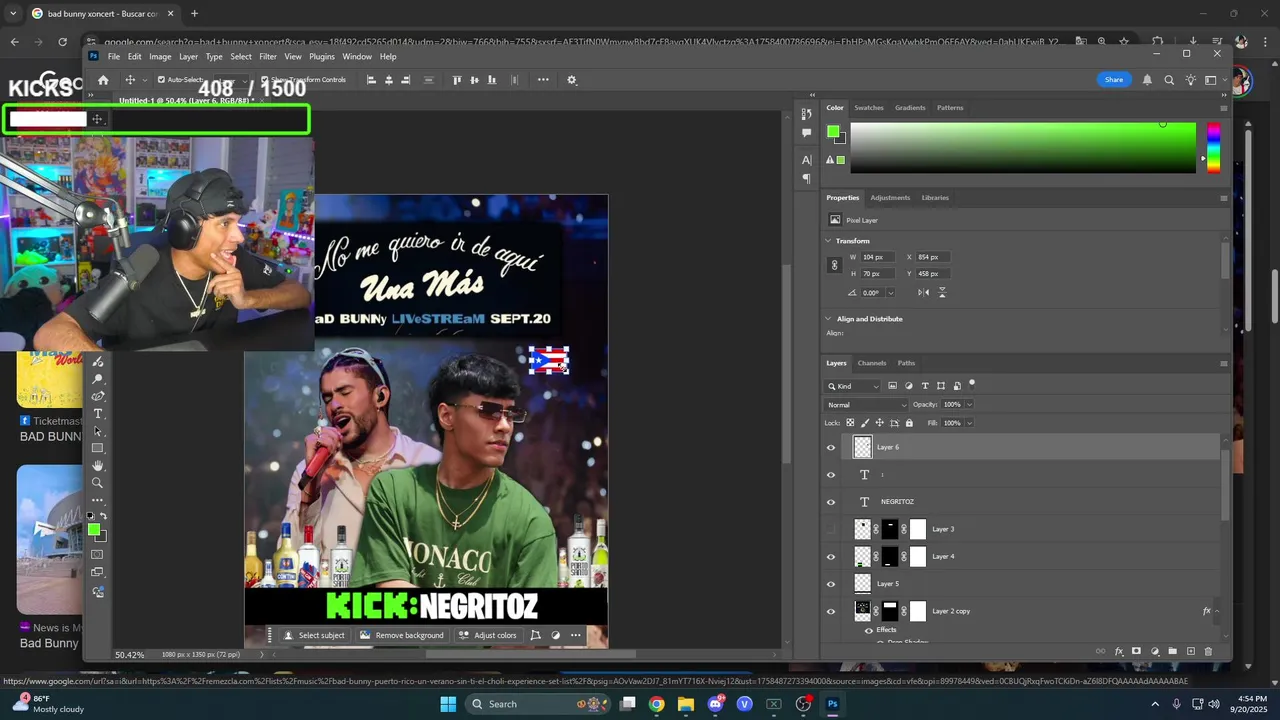The height and width of the screenshot is (720, 1280).
Task: Open options bar gear settings
Action: point(572,80)
